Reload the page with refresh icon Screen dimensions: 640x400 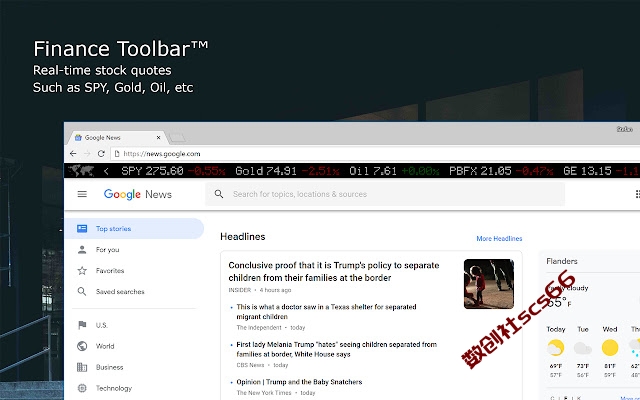[x=101, y=154]
